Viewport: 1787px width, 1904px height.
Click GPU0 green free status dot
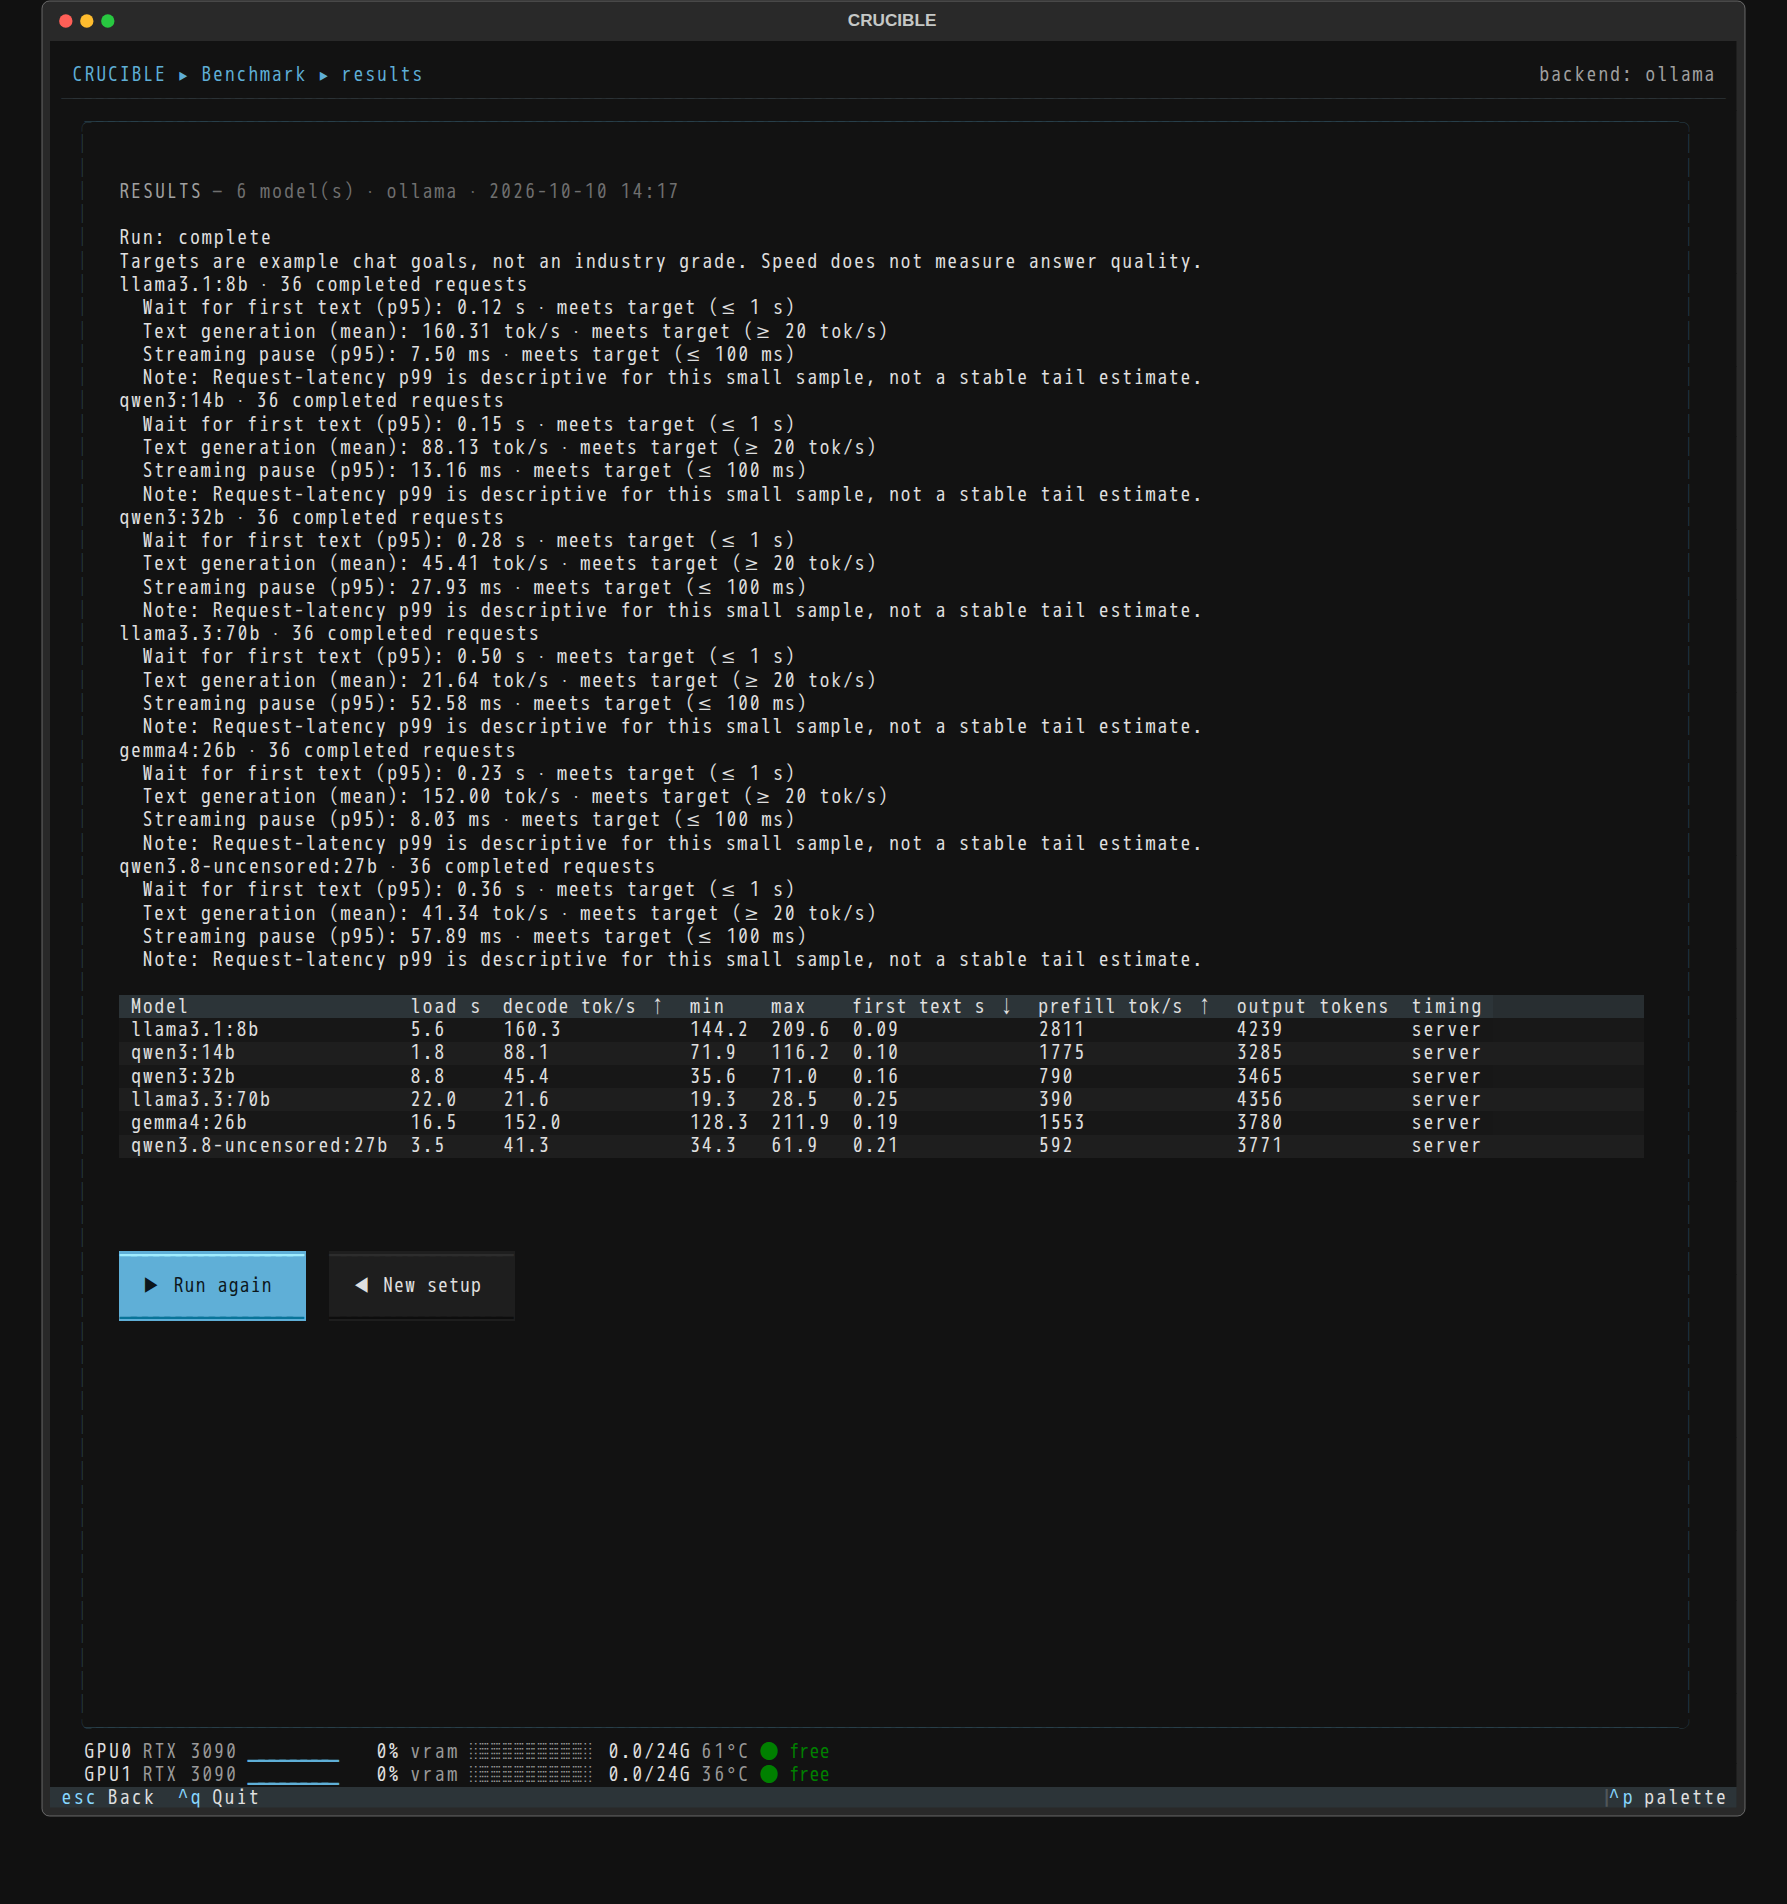point(769,1751)
